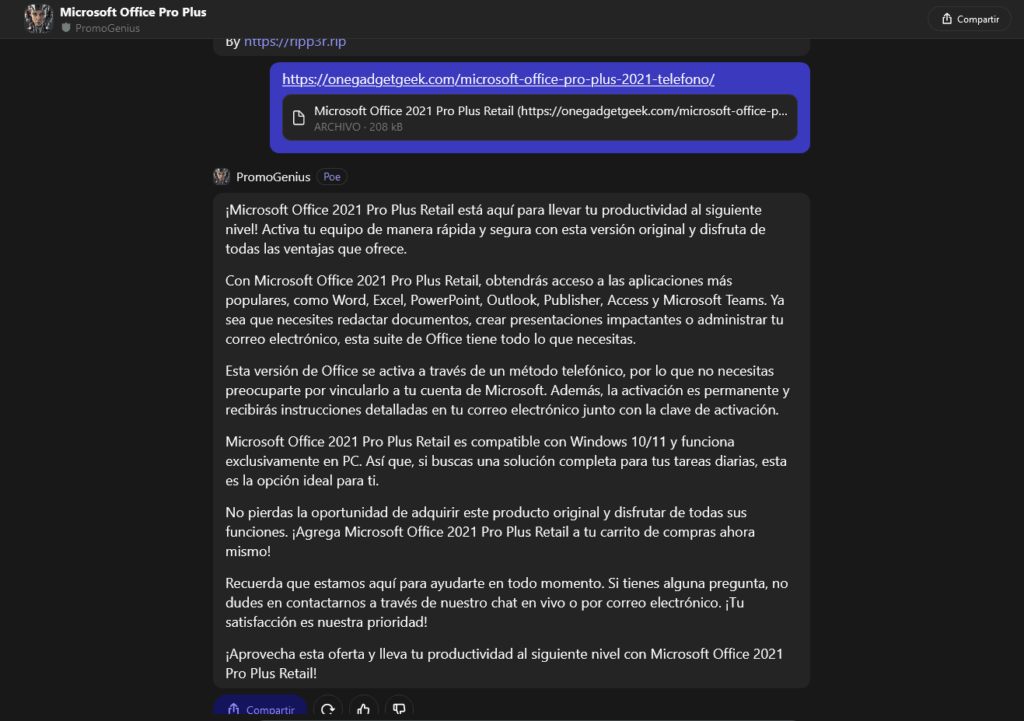Click the ARCHIVO 208 kB file size label

[x=358, y=127]
